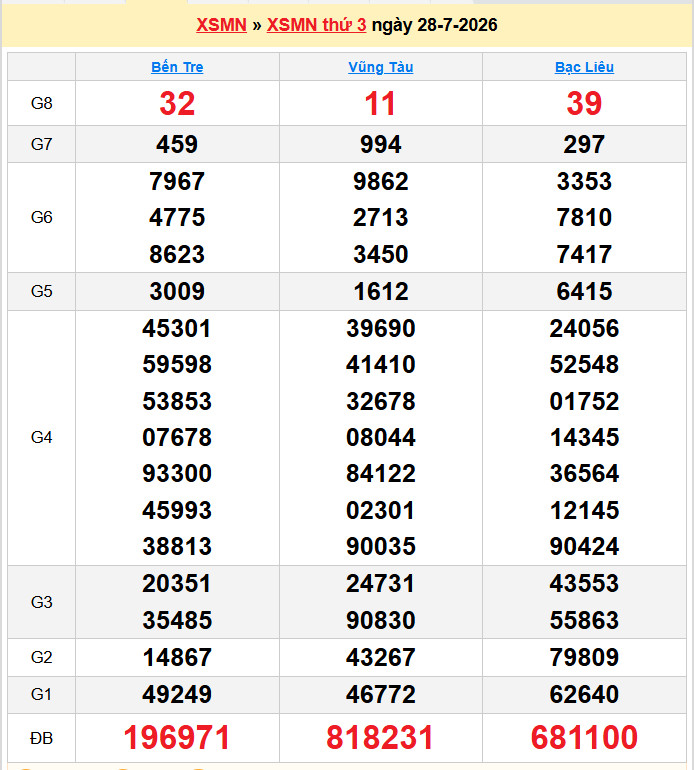Select the G4 number 39690

[x=381, y=328]
